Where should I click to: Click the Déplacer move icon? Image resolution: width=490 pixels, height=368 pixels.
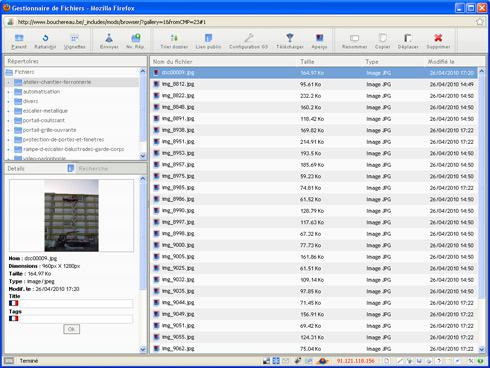click(x=408, y=38)
